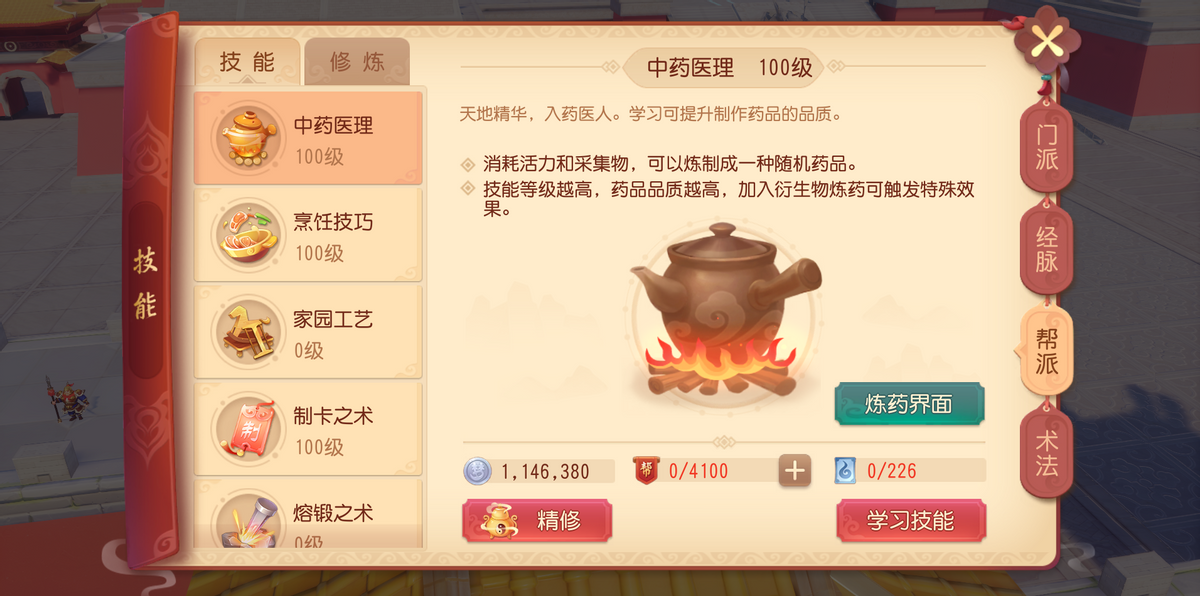Screen dimensions: 1200x596
Task: Switch to the 修炼 tab
Action: (357, 62)
